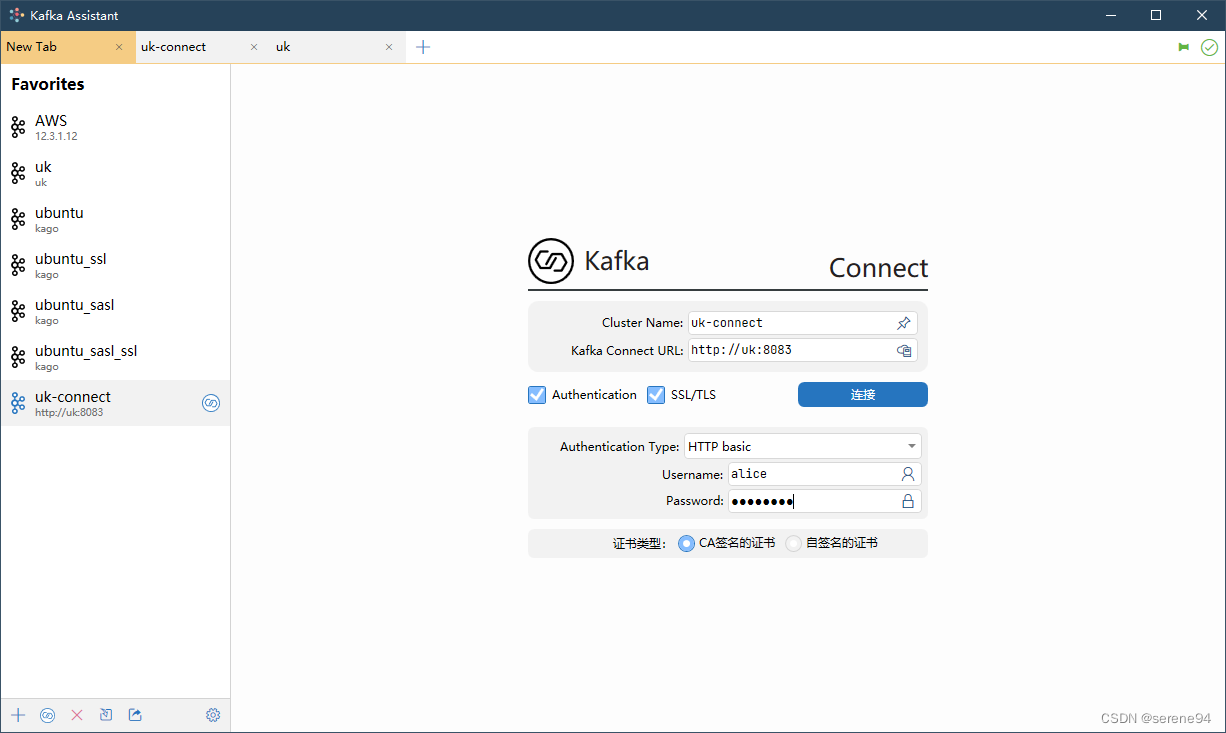Click the icon inside the Kafka Connect URL field

tap(903, 350)
